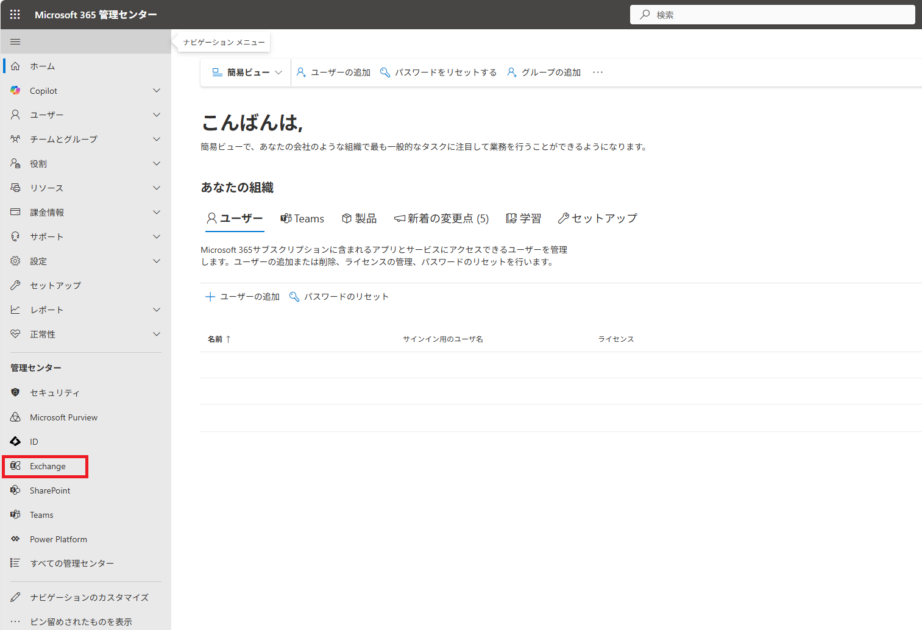This screenshot has height=630, width=922.
Task: Click the Security shield icon
Action: coord(15,392)
